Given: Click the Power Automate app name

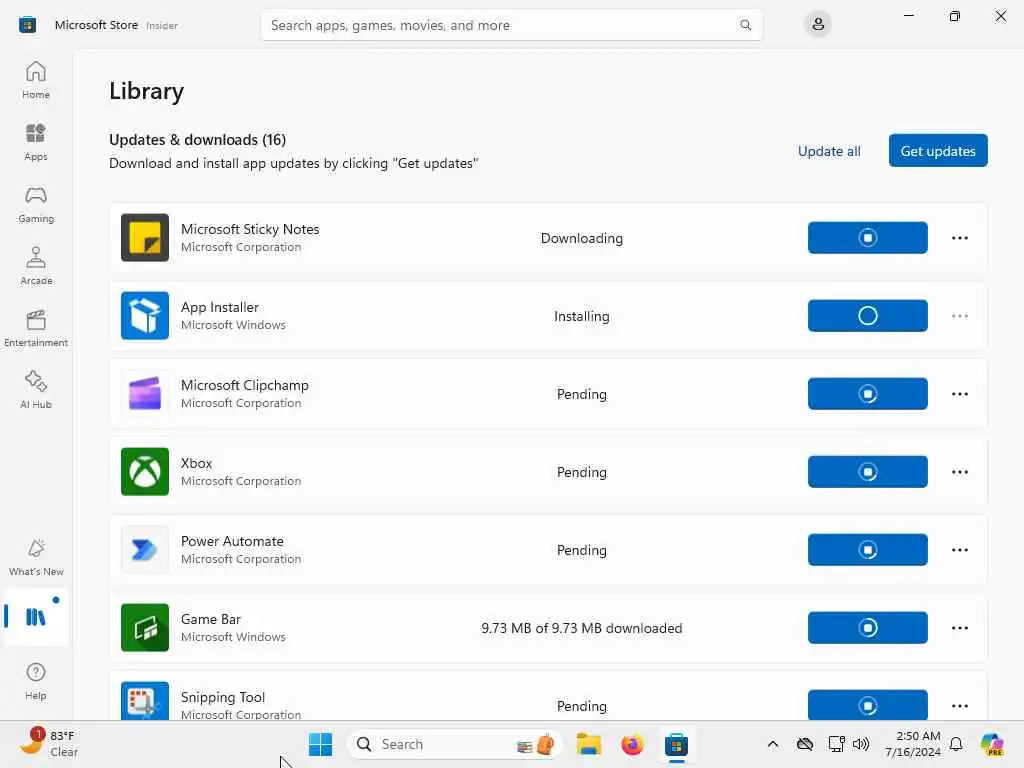Looking at the screenshot, I should (232, 541).
